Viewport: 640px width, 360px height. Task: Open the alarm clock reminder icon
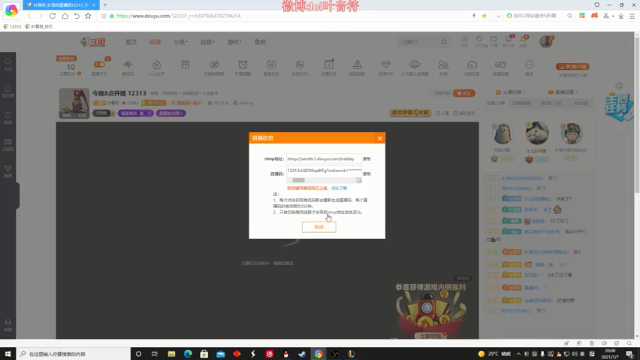click(x=243, y=64)
